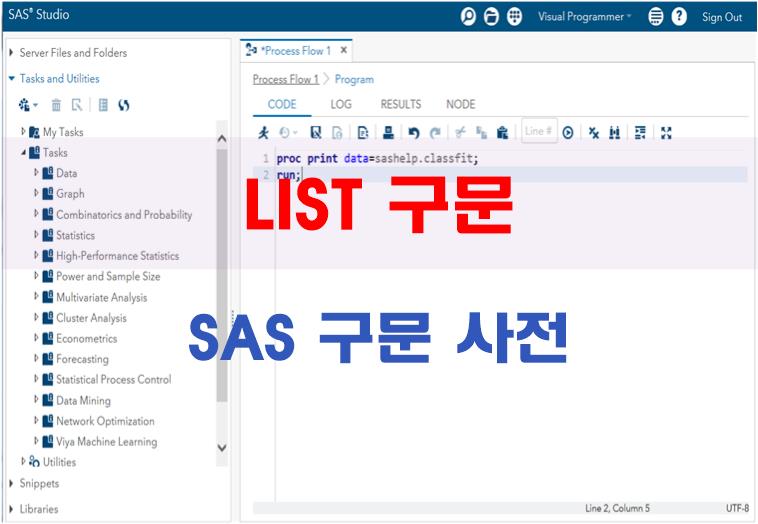Select Combinatorics and Probability folder
758x524 pixels.
click(x=124, y=215)
